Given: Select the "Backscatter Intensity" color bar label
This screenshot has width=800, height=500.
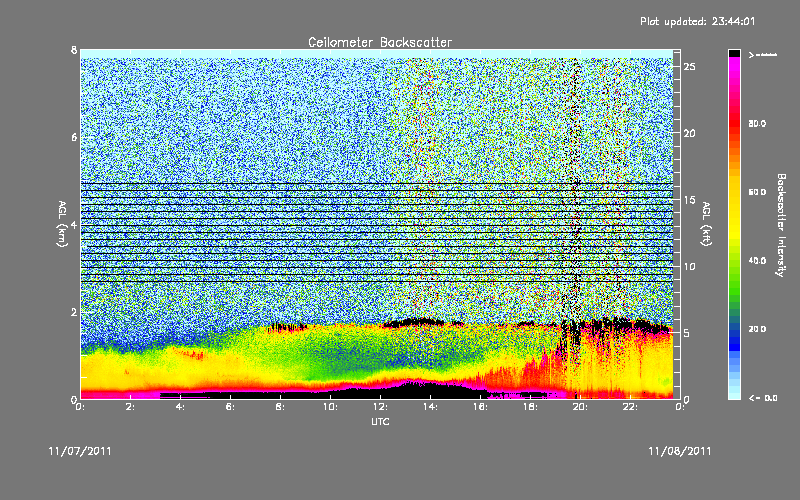Looking at the screenshot, I should (781, 225).
